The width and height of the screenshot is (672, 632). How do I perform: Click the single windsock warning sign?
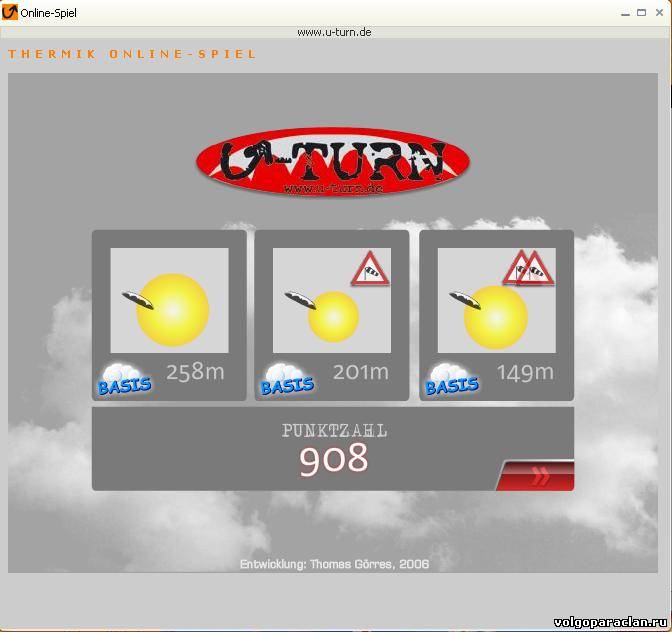370,269
